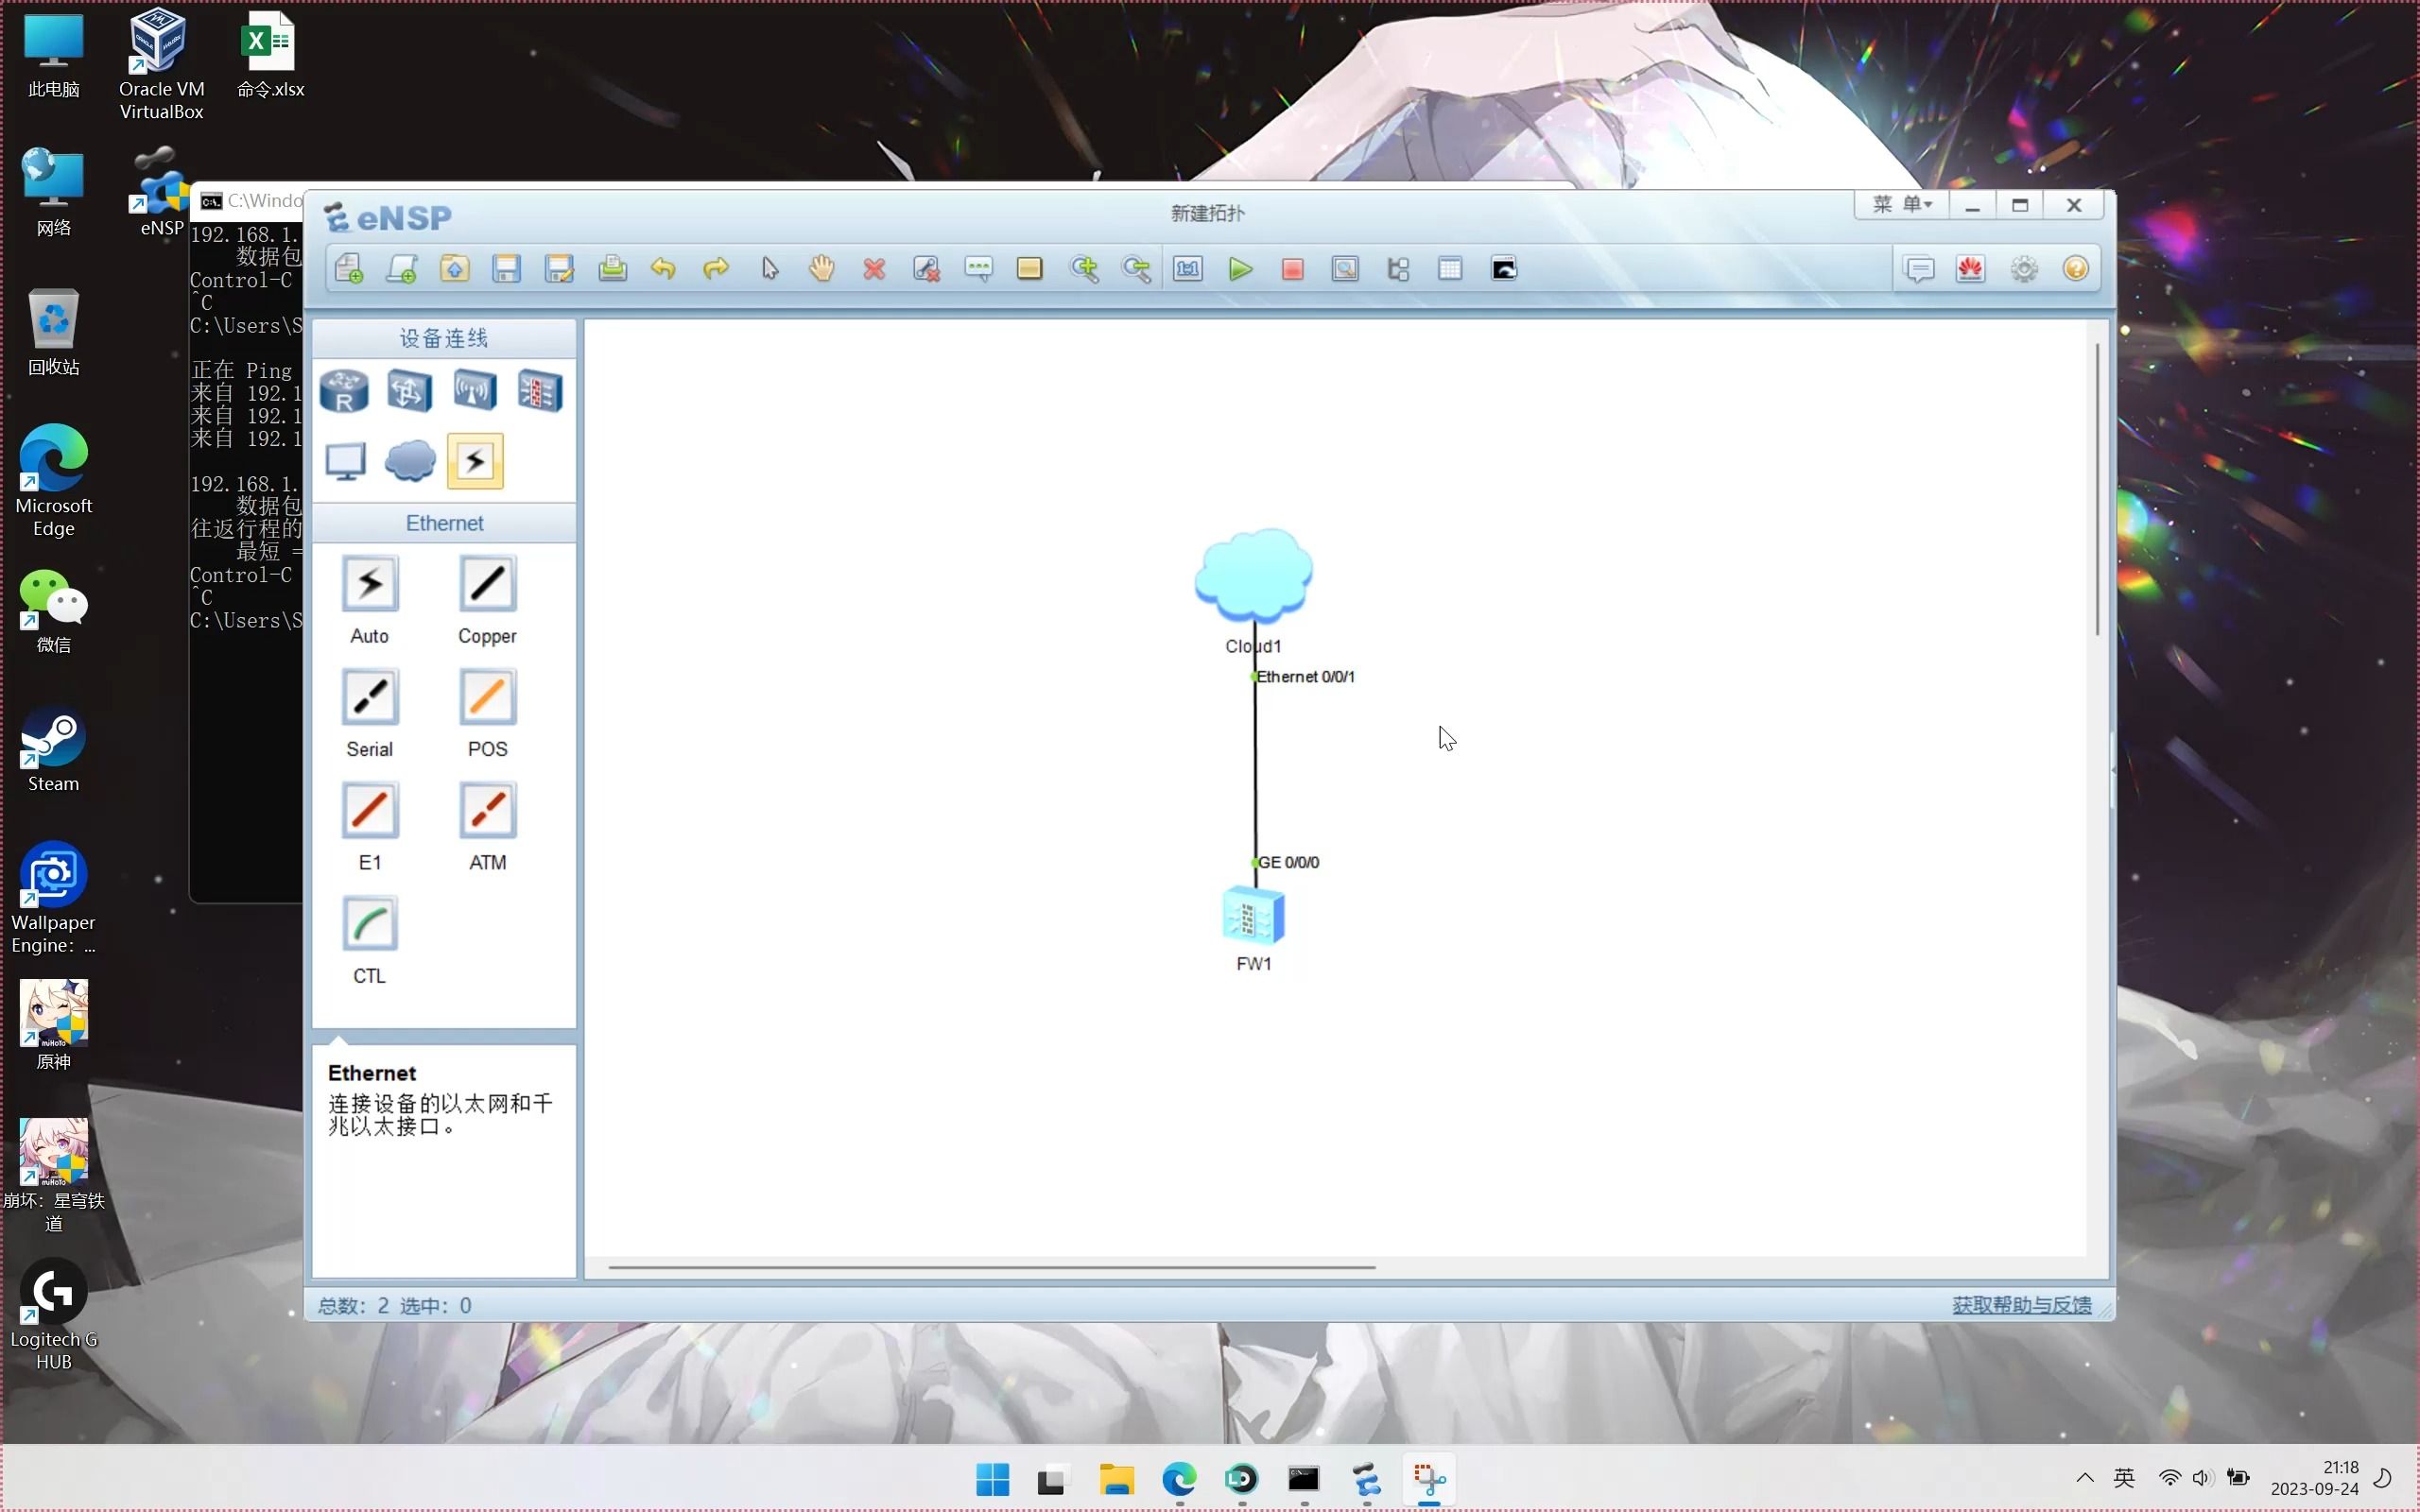
Task: Choose the Copper cable type
Action: click(487, 584)
